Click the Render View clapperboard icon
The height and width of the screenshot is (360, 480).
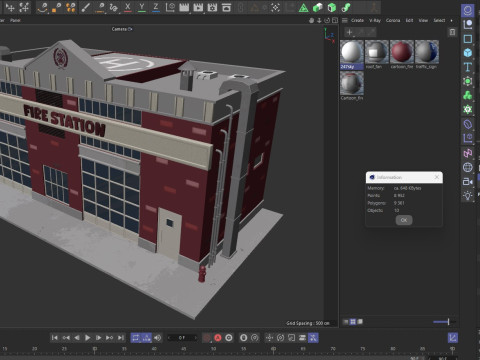(x=184, y=7)
